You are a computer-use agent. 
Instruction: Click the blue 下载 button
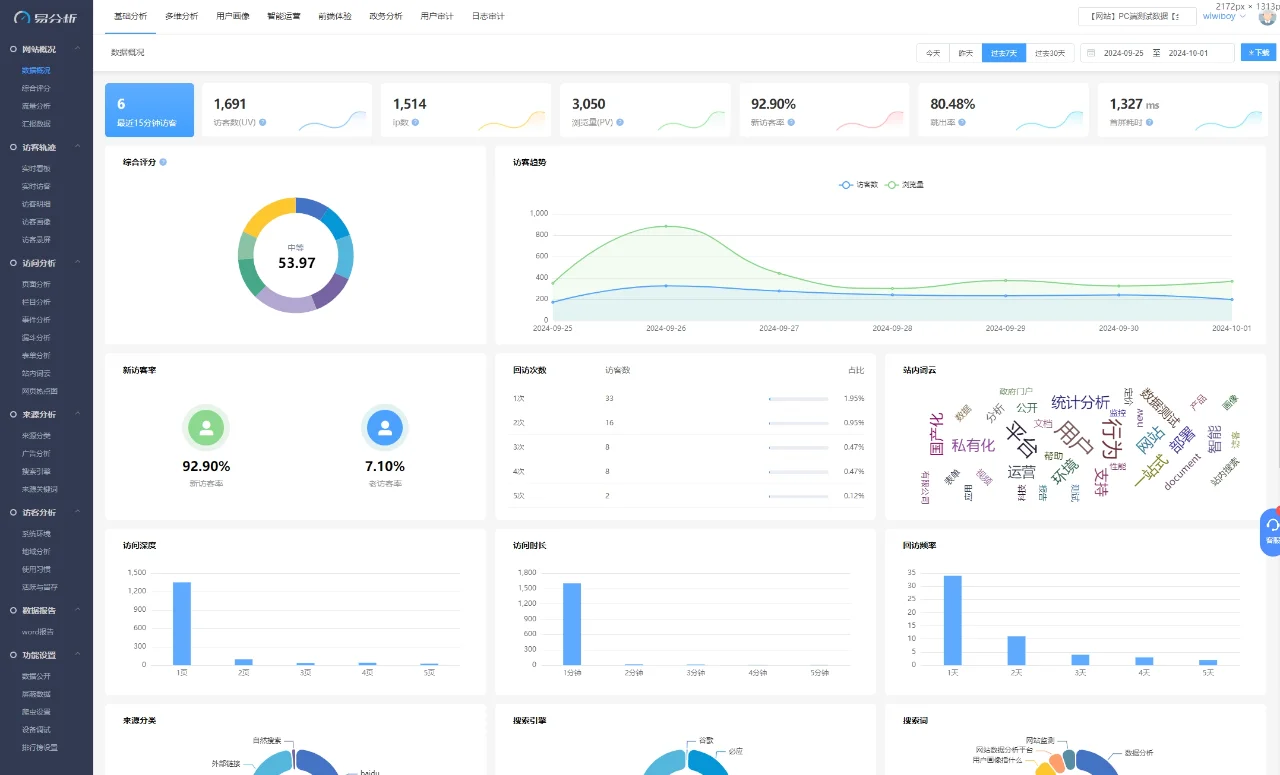1258,53
